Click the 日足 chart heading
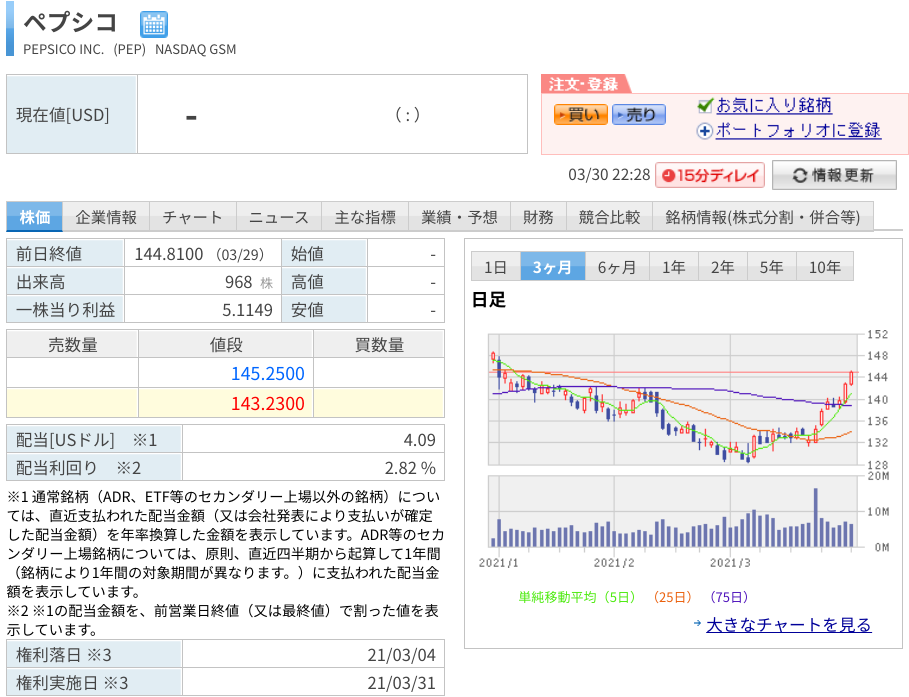Screen dimensions: 909x697 click(x=489, y=299)
